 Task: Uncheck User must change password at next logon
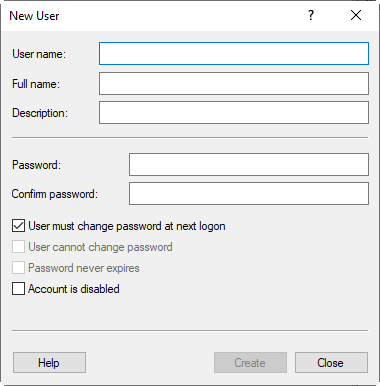18,226
